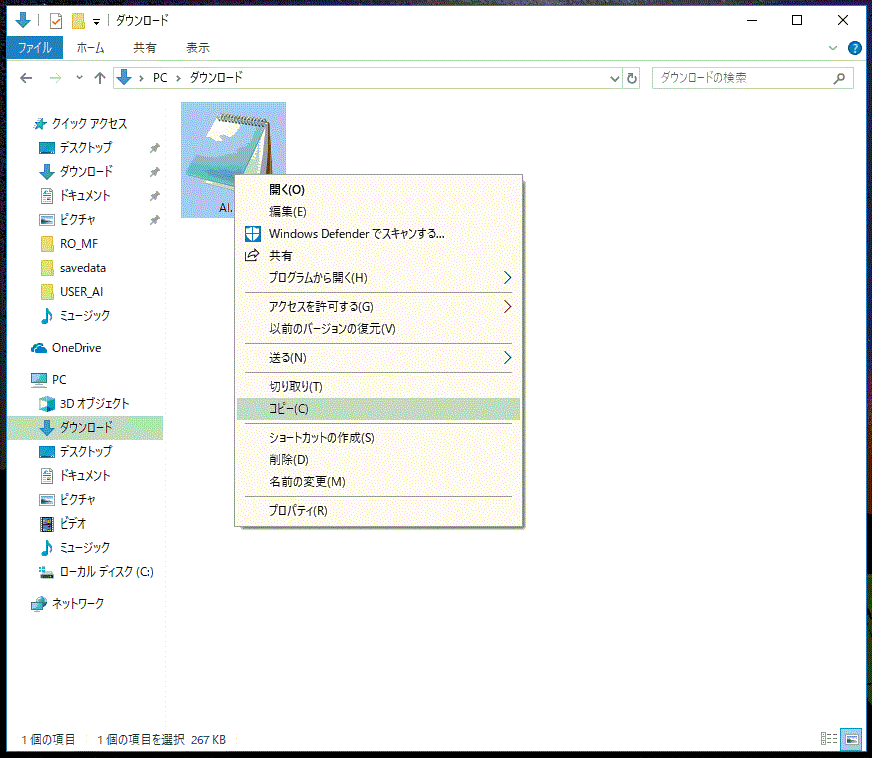
Task: Select ネットワーク in the navigation pane
Action: click(78, 603)
